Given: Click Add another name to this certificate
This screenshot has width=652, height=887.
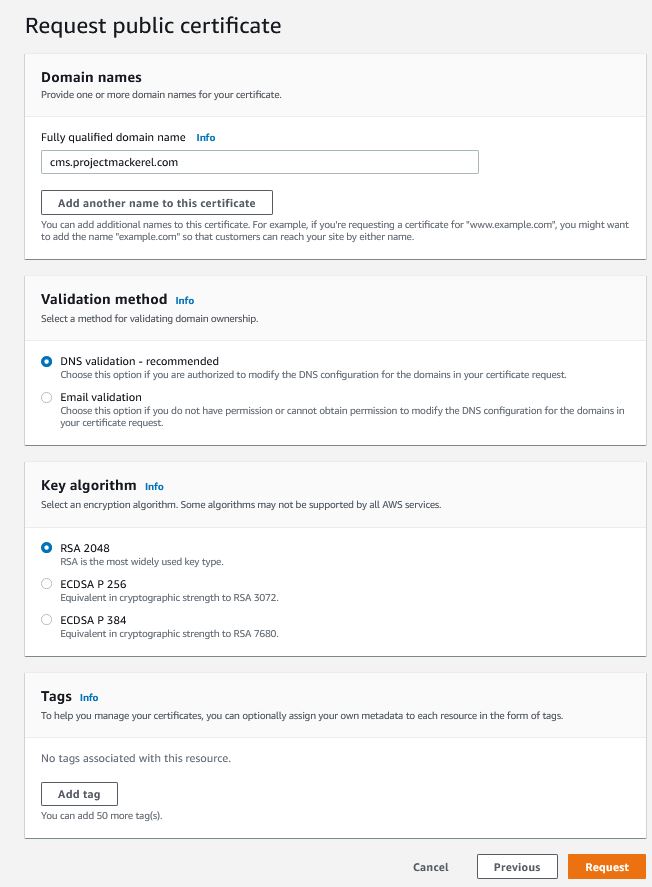Looking at the screenshot, I should click(x=157, y=202).
